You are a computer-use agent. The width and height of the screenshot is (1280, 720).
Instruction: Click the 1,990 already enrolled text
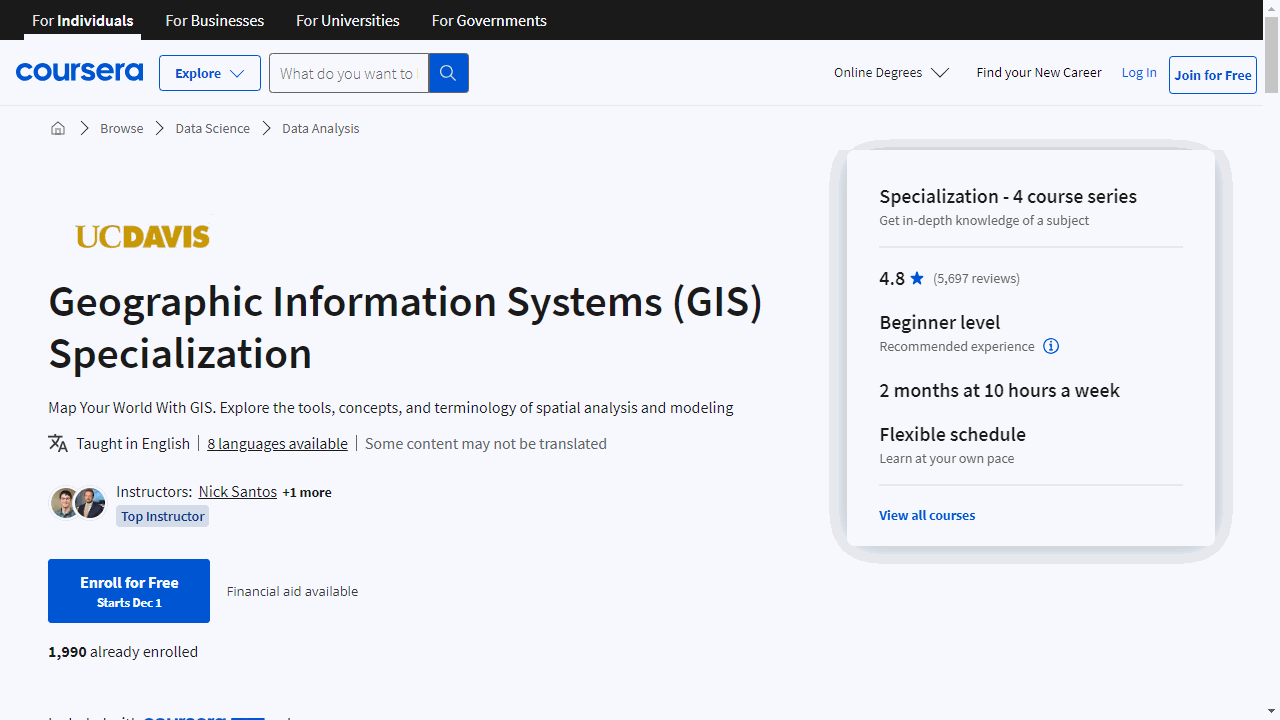123,651
